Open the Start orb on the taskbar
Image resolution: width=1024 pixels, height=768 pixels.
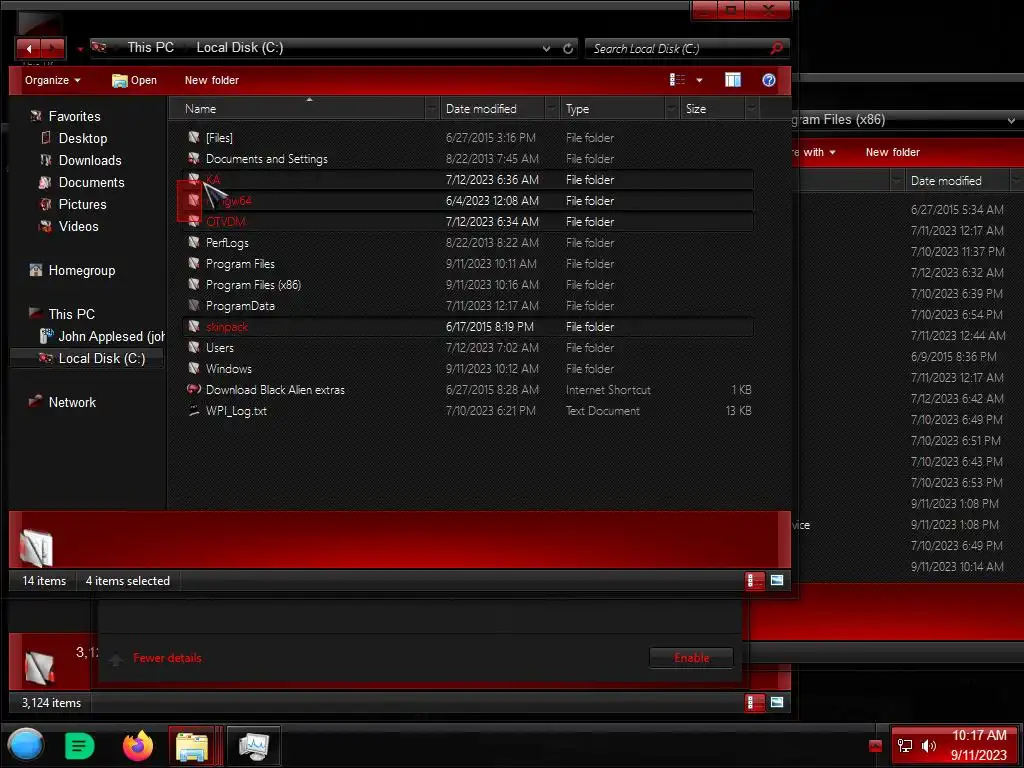pos(26,745)
